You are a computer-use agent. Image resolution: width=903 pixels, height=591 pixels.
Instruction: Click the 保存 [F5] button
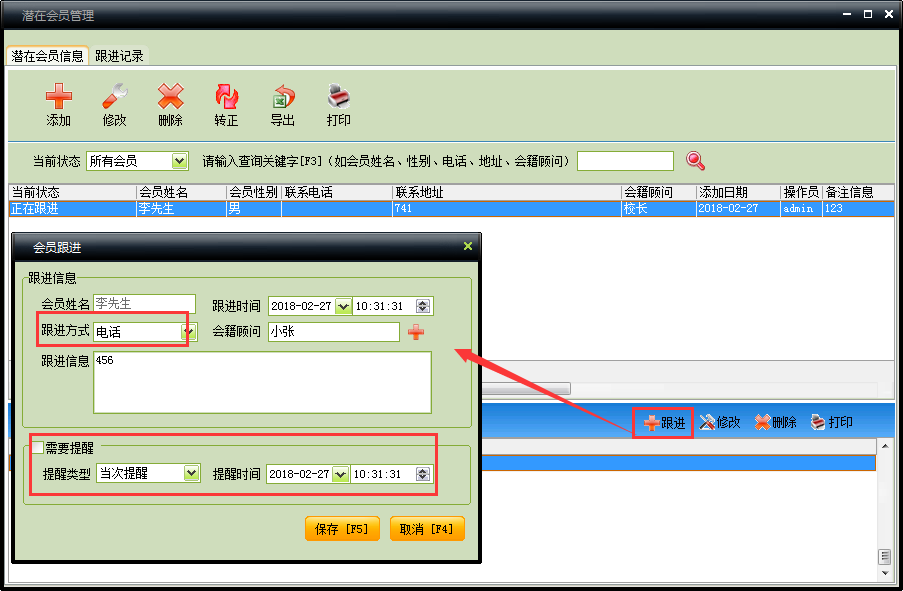tap(342, 529)
